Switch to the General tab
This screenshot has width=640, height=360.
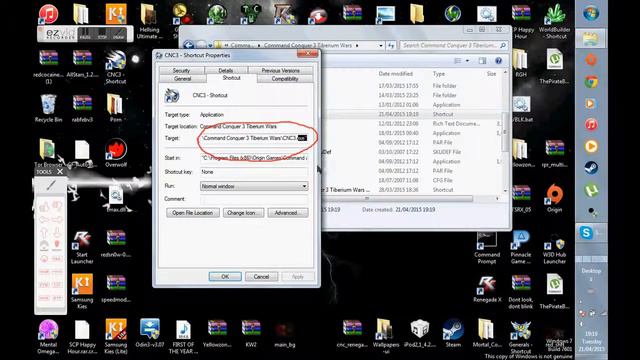[182, 79]
